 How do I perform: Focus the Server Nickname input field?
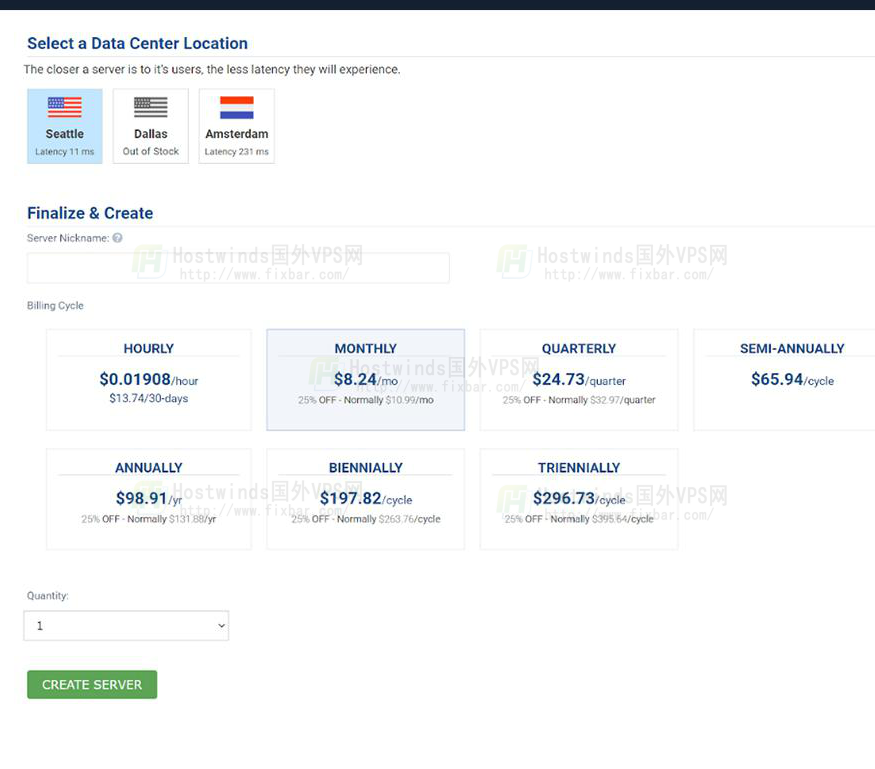tap(238, 268)
